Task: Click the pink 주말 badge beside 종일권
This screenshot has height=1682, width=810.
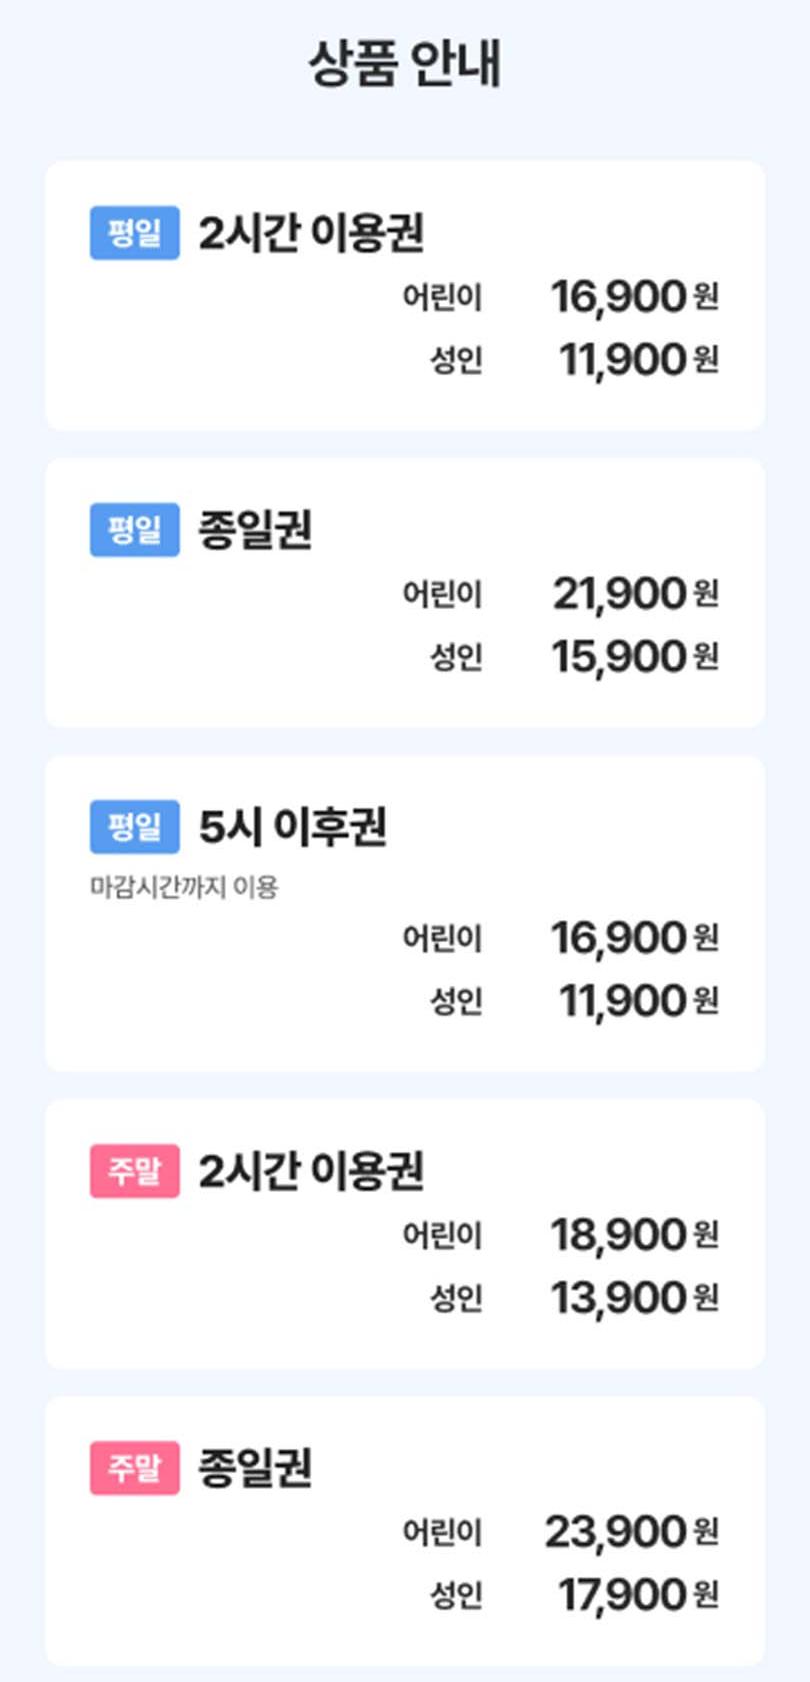Action: pyautogui.click(x=134, y=1468)
